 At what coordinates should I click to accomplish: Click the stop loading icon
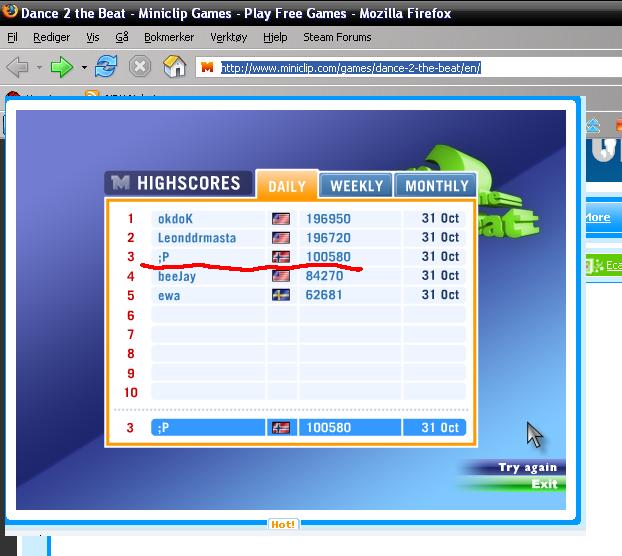click(140, 67)
